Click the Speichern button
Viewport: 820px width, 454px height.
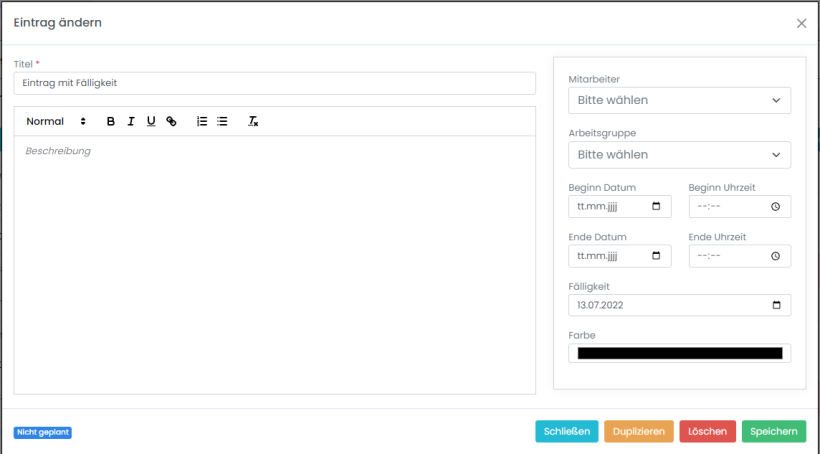click(x=773, y=431)
